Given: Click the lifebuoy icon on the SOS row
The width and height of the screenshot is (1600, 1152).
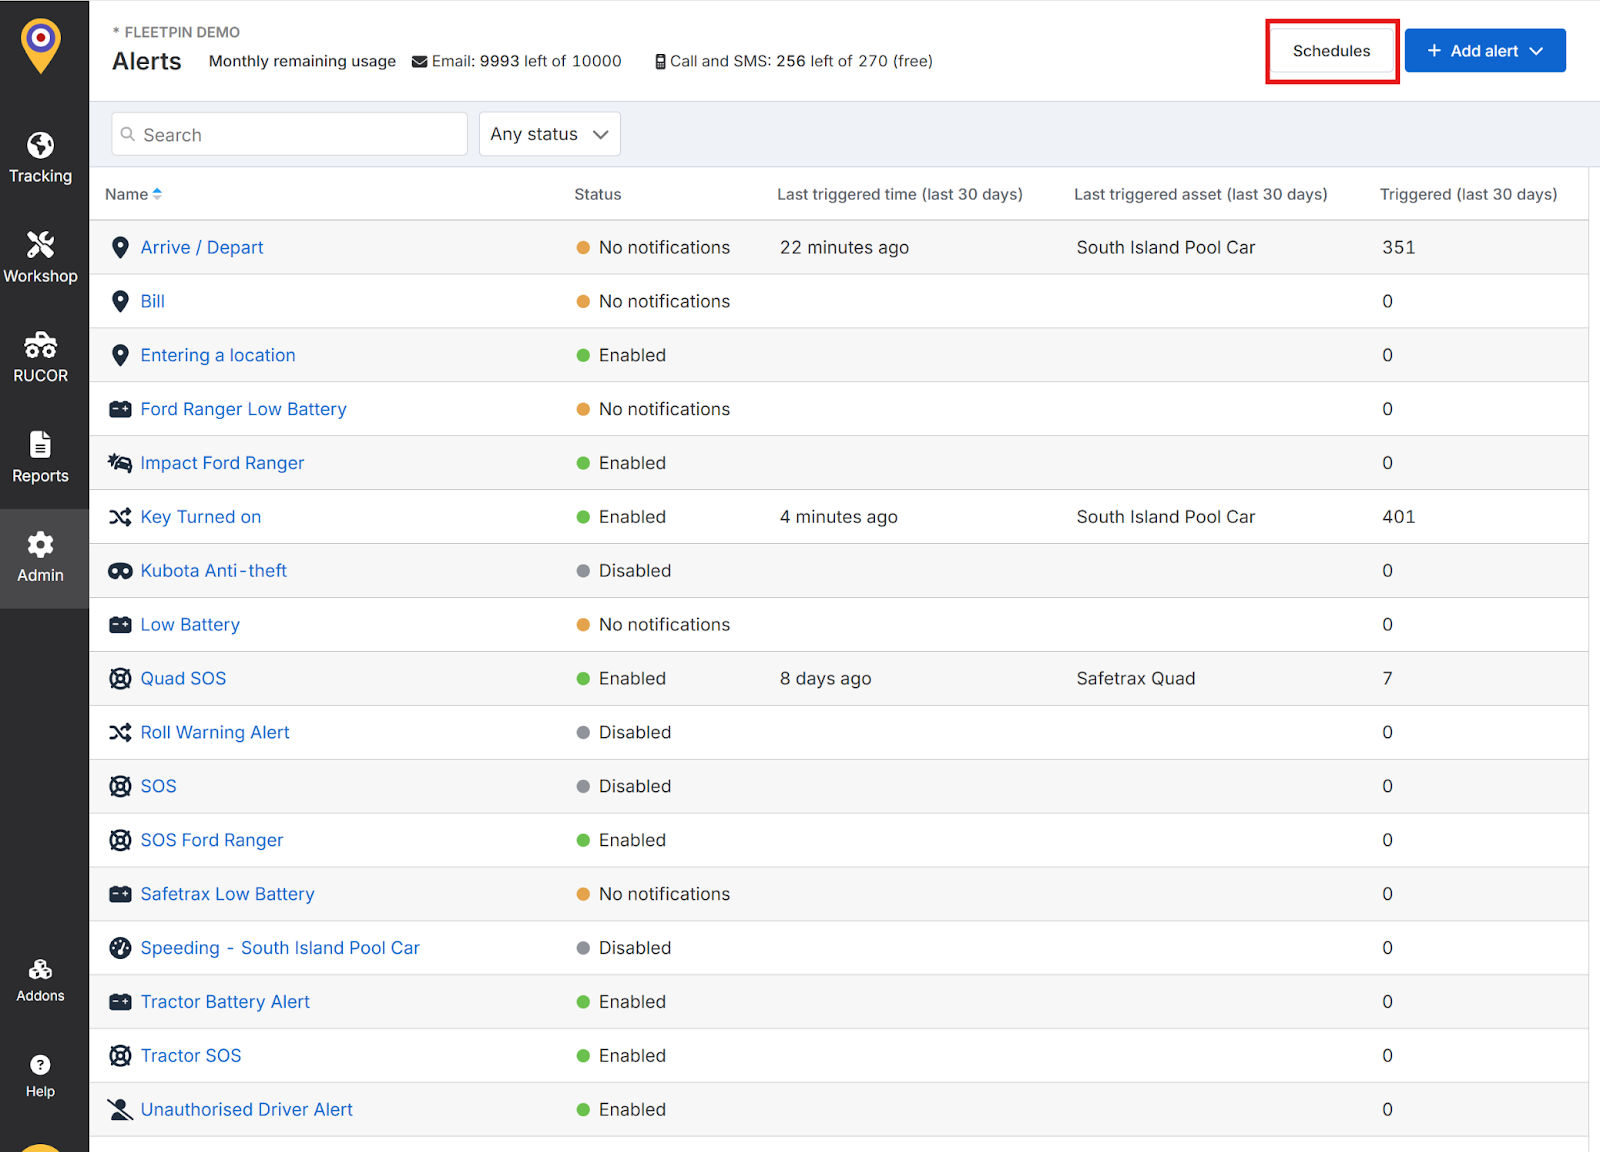Looking at the screenshot, I should 120,787.
